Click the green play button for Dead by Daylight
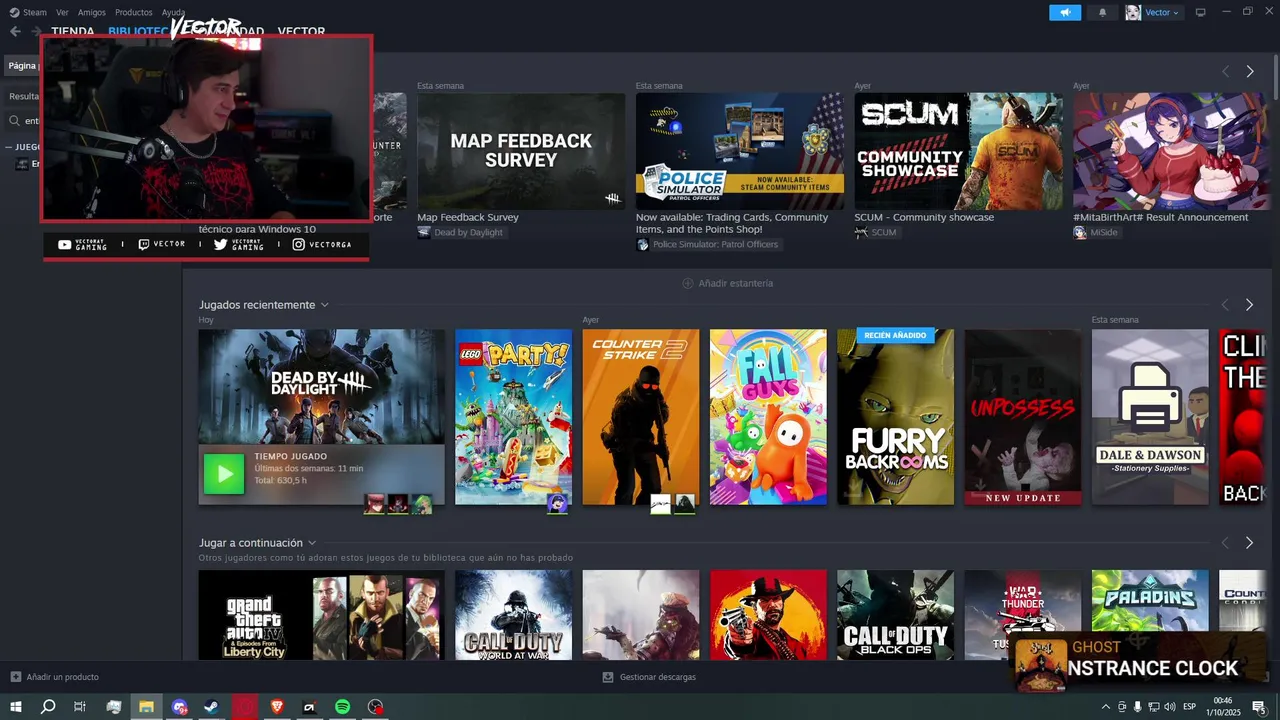 click(224, 474)
